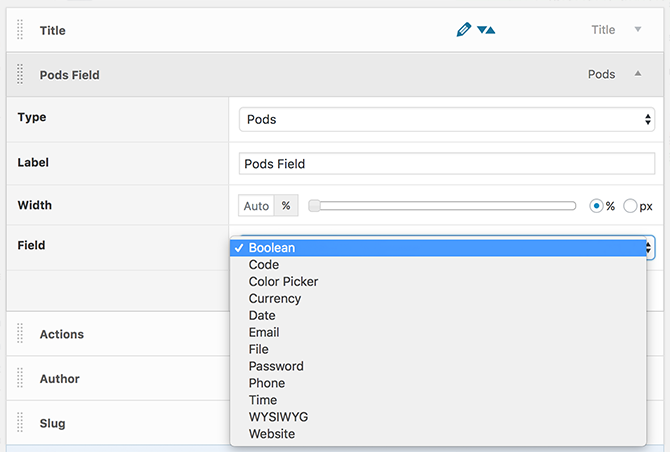Click the drag handle next to Author
The height and width of the screenshot is (452, 670).
point(21,379)
